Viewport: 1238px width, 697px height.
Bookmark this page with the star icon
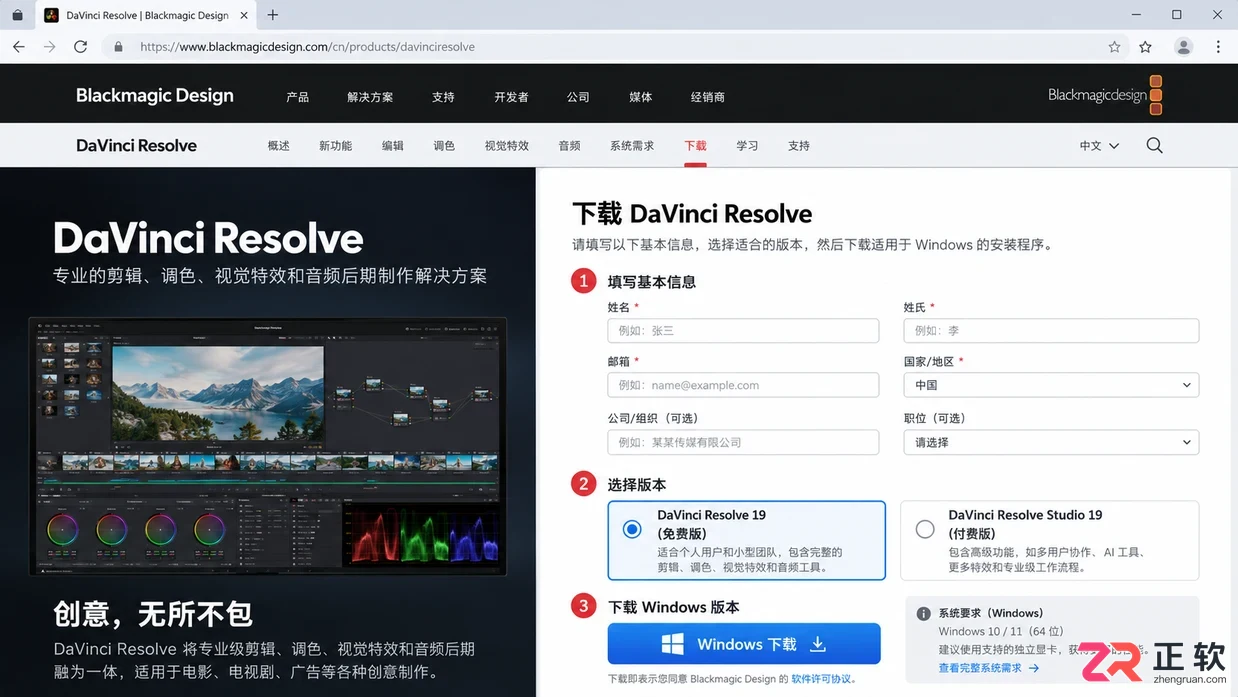1114,47
